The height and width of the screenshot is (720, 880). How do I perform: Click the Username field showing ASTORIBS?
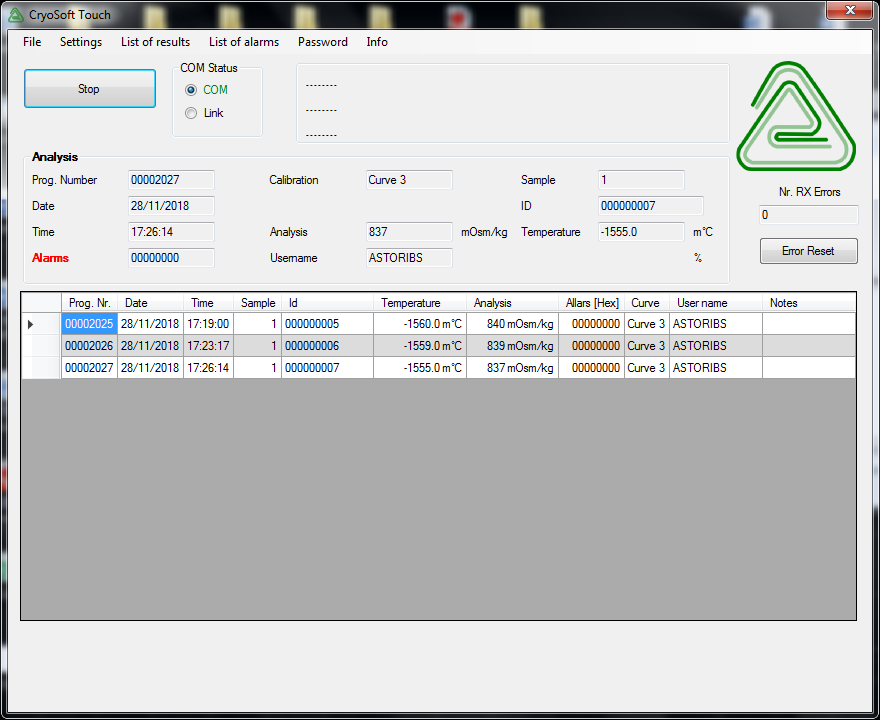(409, 258)
